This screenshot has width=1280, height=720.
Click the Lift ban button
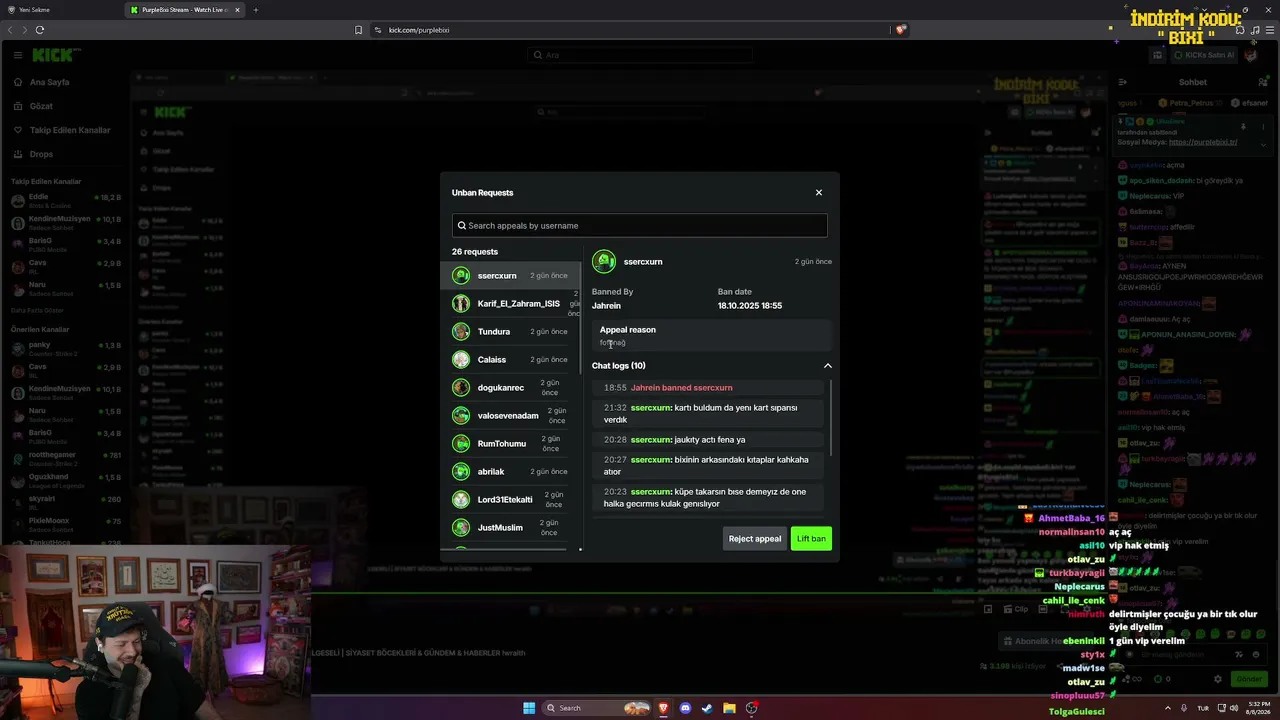click(811, 539)
